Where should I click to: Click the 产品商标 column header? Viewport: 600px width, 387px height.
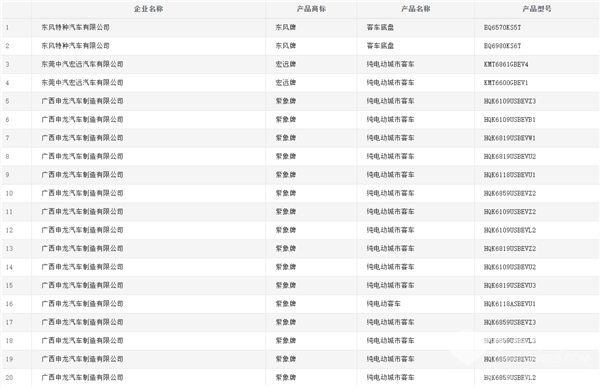(x=311, y=9)
